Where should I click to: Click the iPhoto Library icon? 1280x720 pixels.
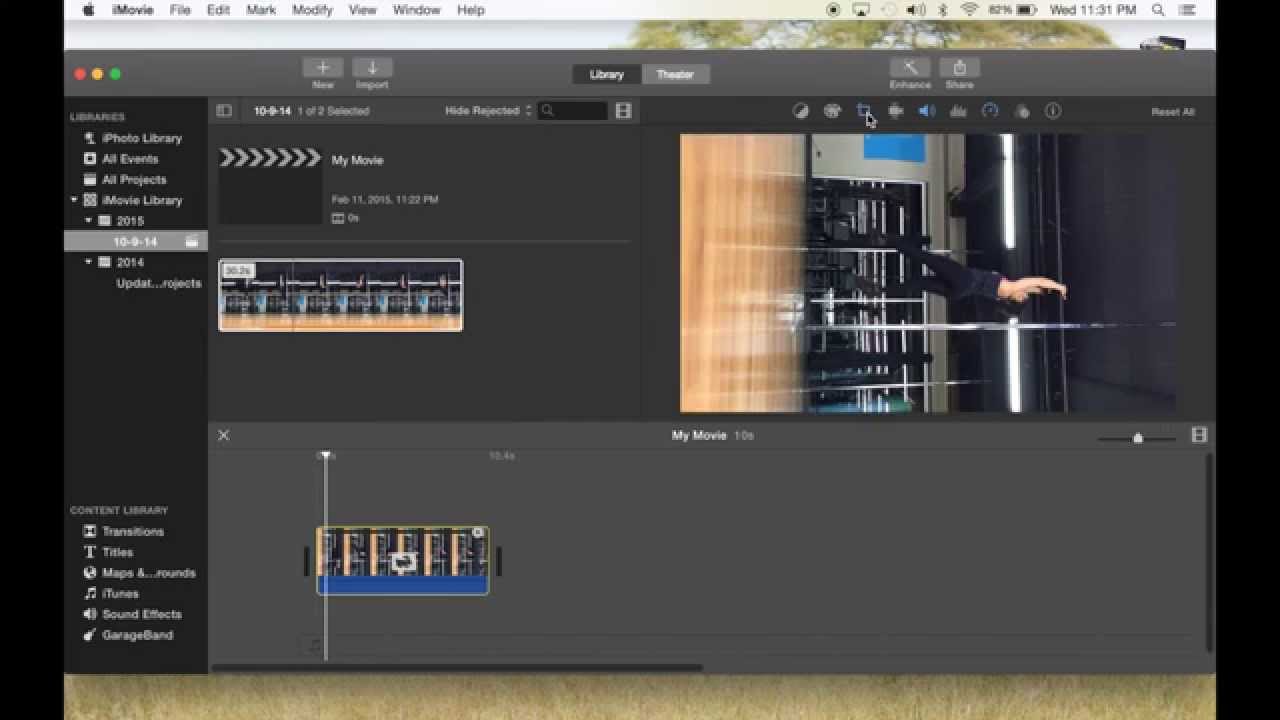[90, 138]
